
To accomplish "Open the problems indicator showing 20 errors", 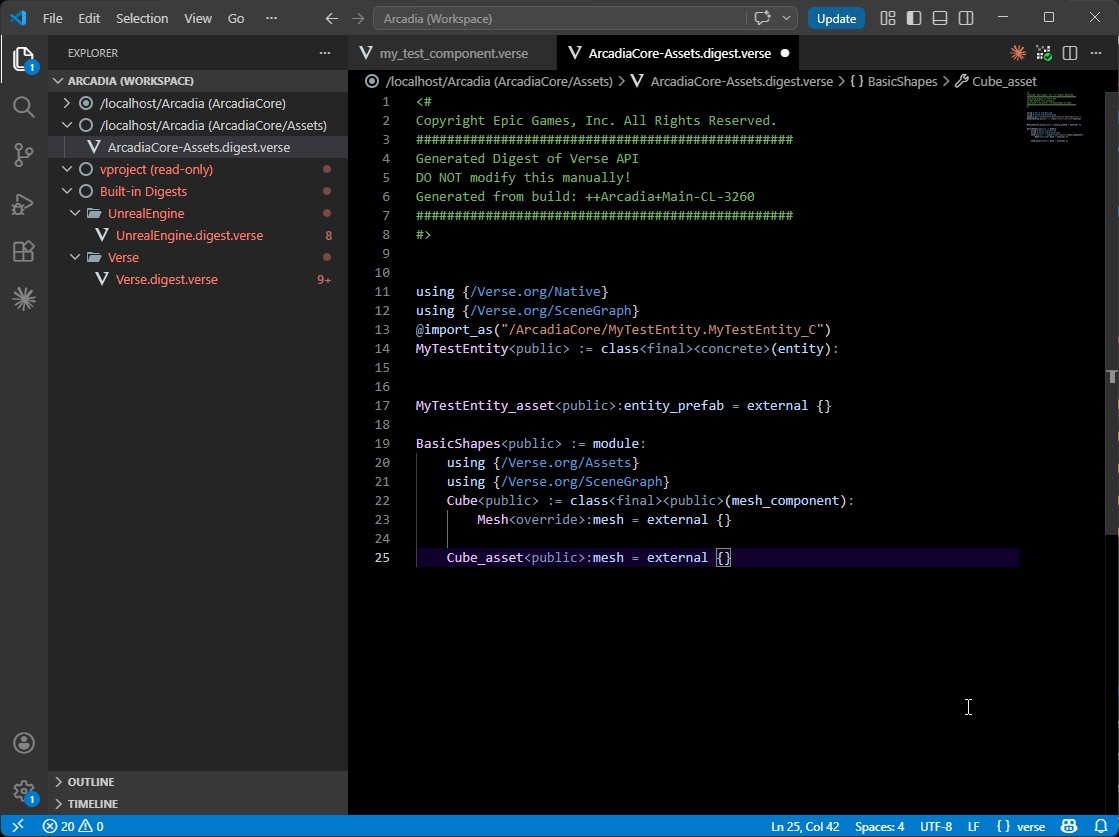I will coord(73,826).
